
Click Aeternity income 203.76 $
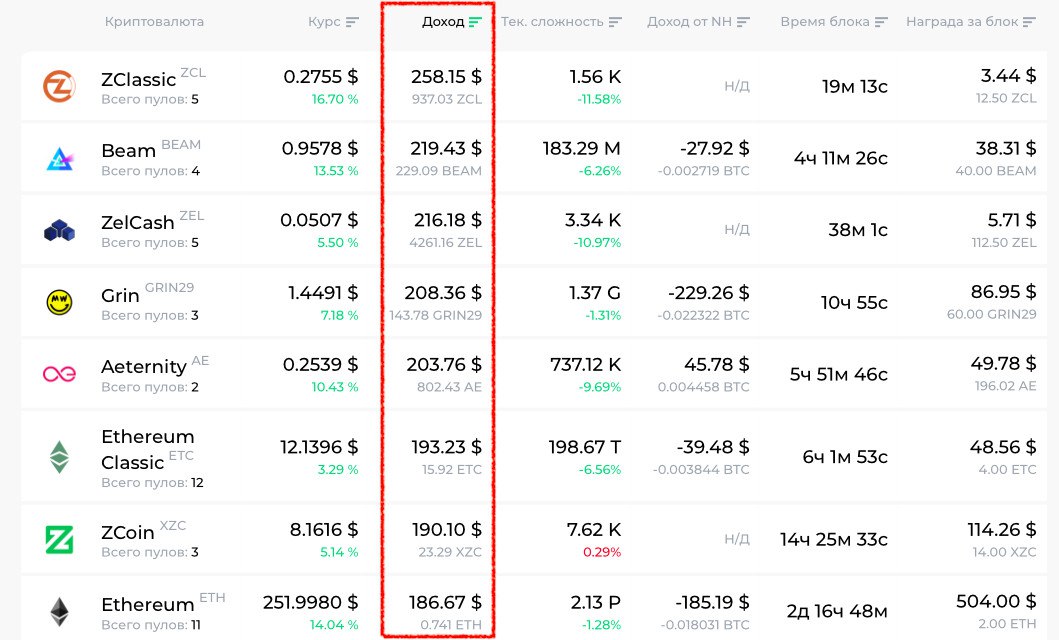point(444,365)
